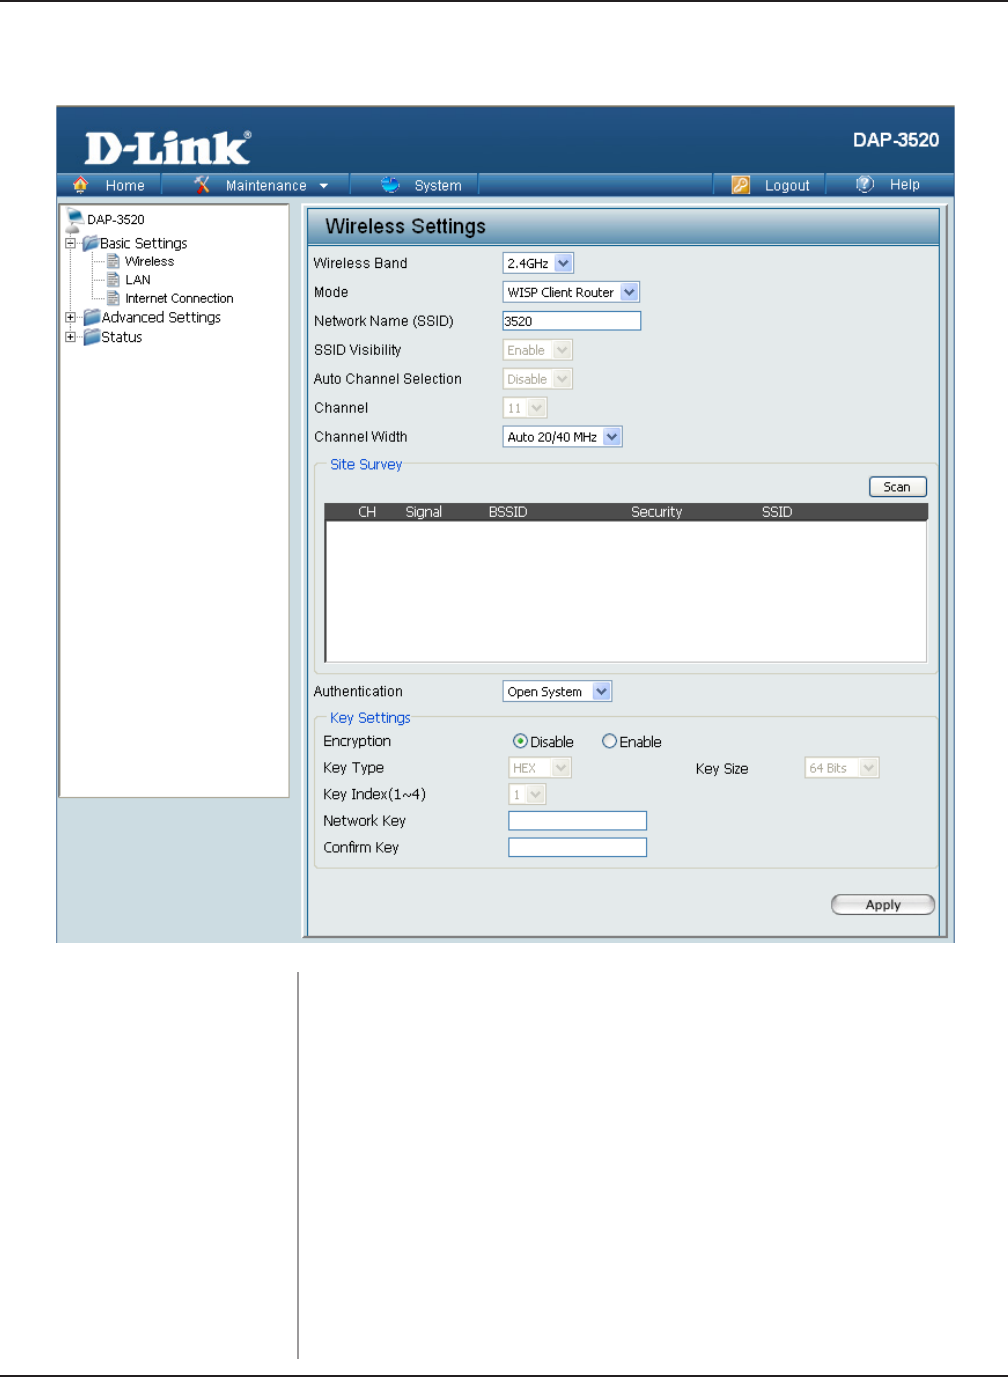Open the Auto Channel Selection dropdown

tap(538, 379)
